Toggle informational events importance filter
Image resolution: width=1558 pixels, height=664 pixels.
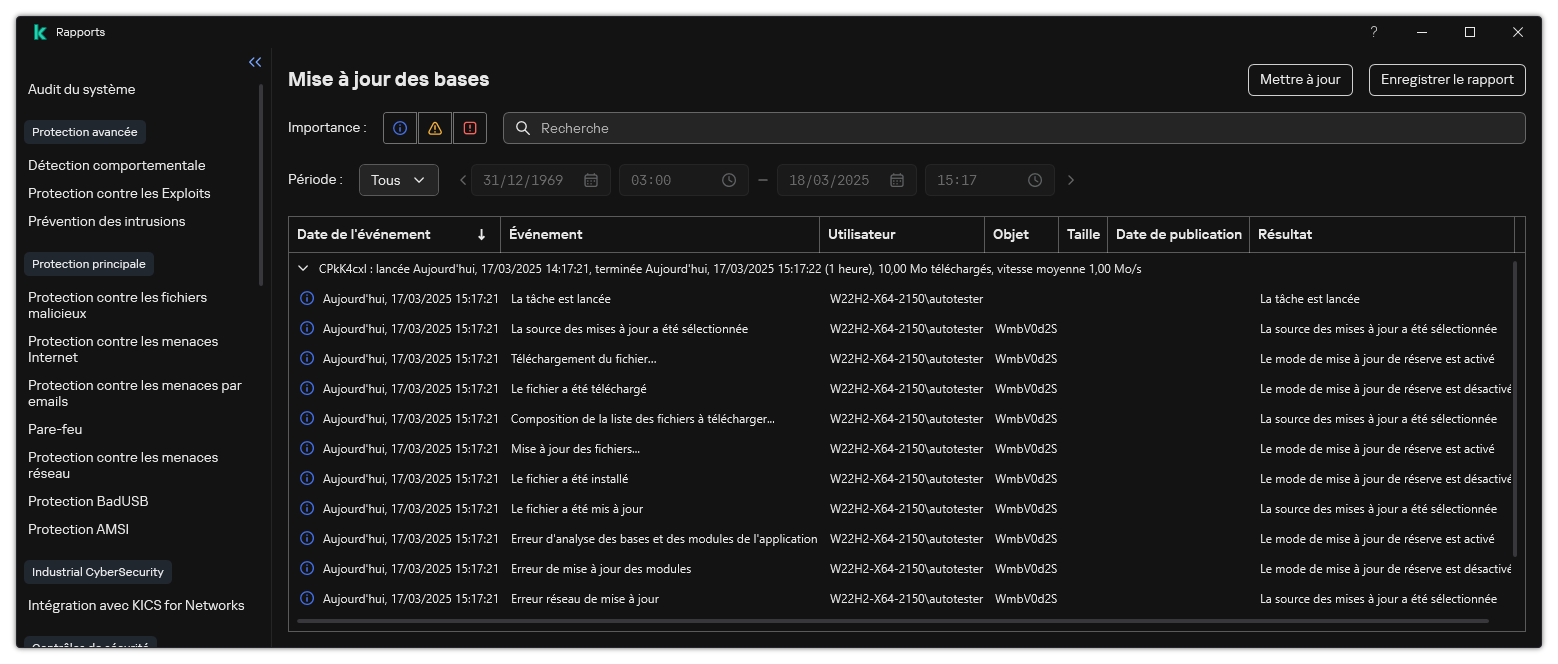tap(400, 128)
